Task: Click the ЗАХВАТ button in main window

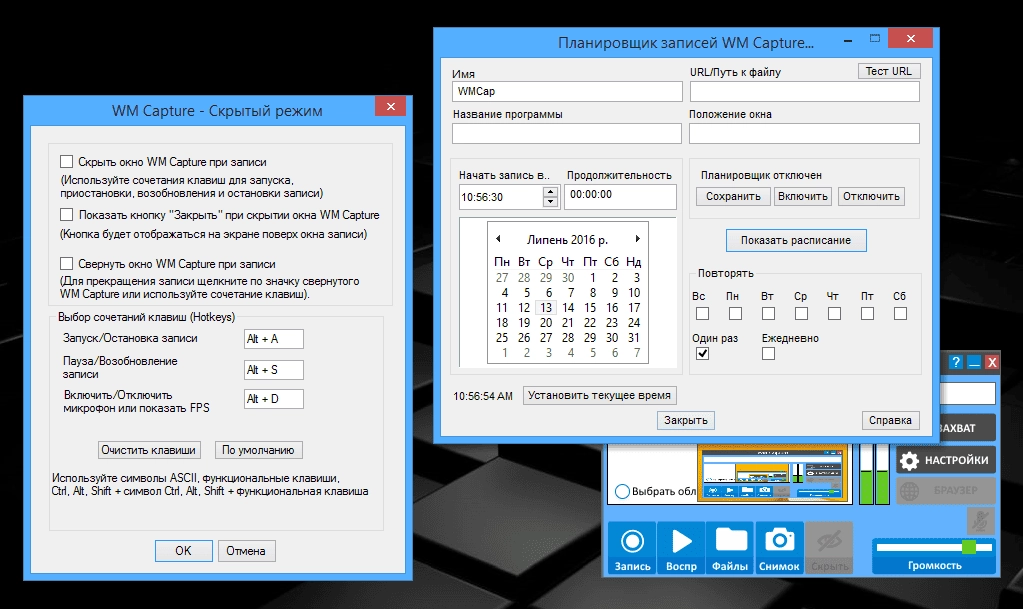Action: [968, 428]
